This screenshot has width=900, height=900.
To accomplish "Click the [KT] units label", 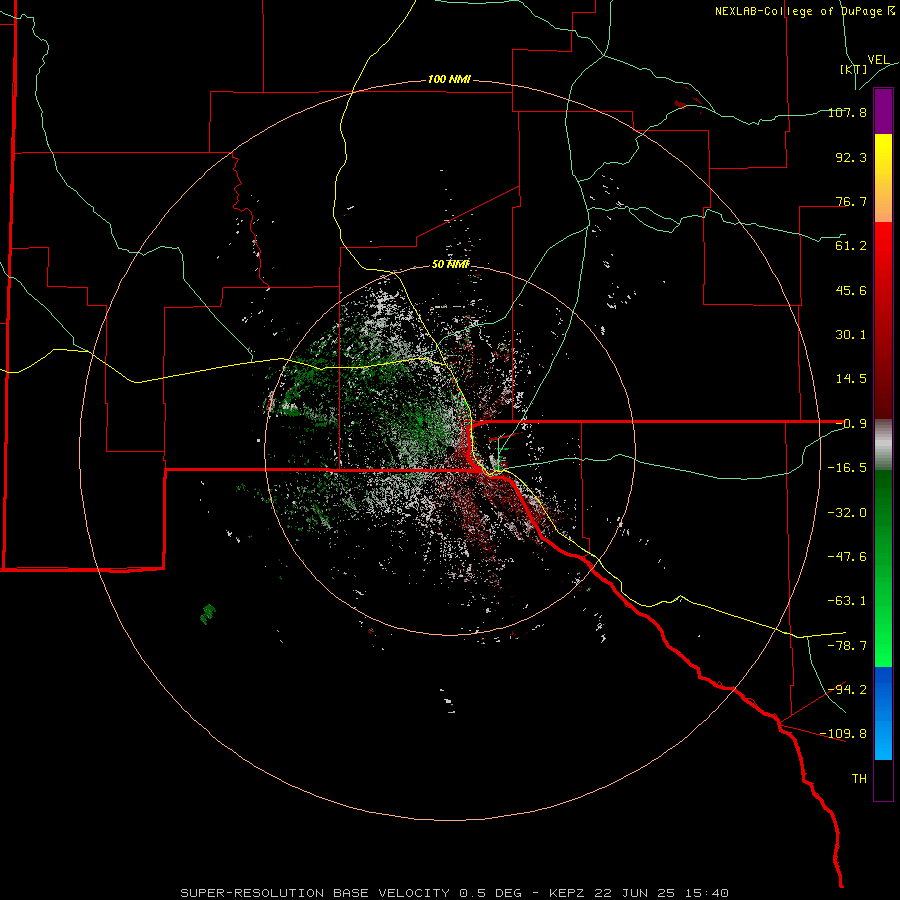I will click(x=854, y=69).
